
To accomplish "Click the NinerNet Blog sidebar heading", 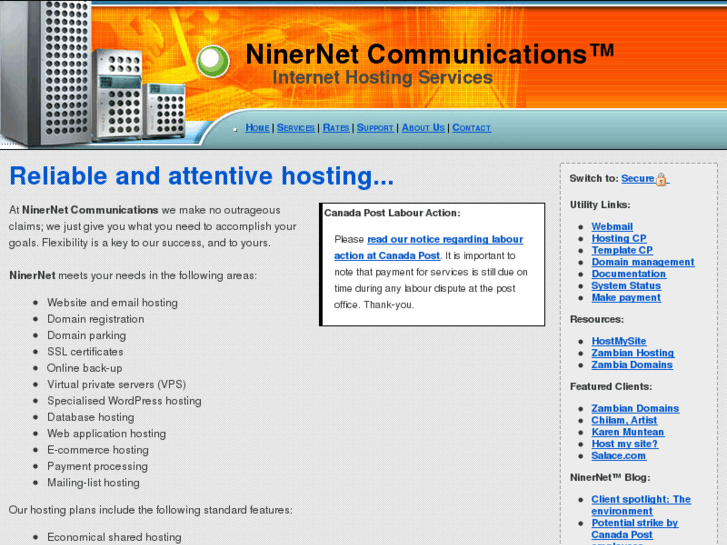I will pos(610,477).
